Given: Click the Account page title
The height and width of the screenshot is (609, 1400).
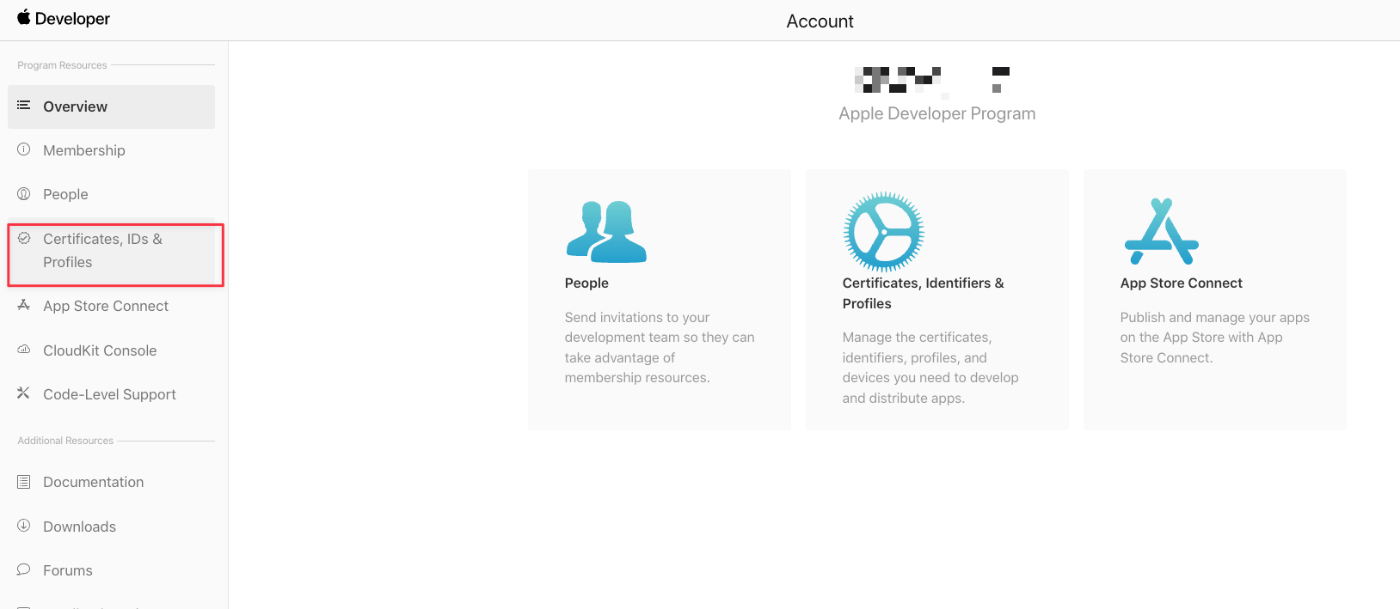Looking at the screenshot, I should (x=820, y=21).
